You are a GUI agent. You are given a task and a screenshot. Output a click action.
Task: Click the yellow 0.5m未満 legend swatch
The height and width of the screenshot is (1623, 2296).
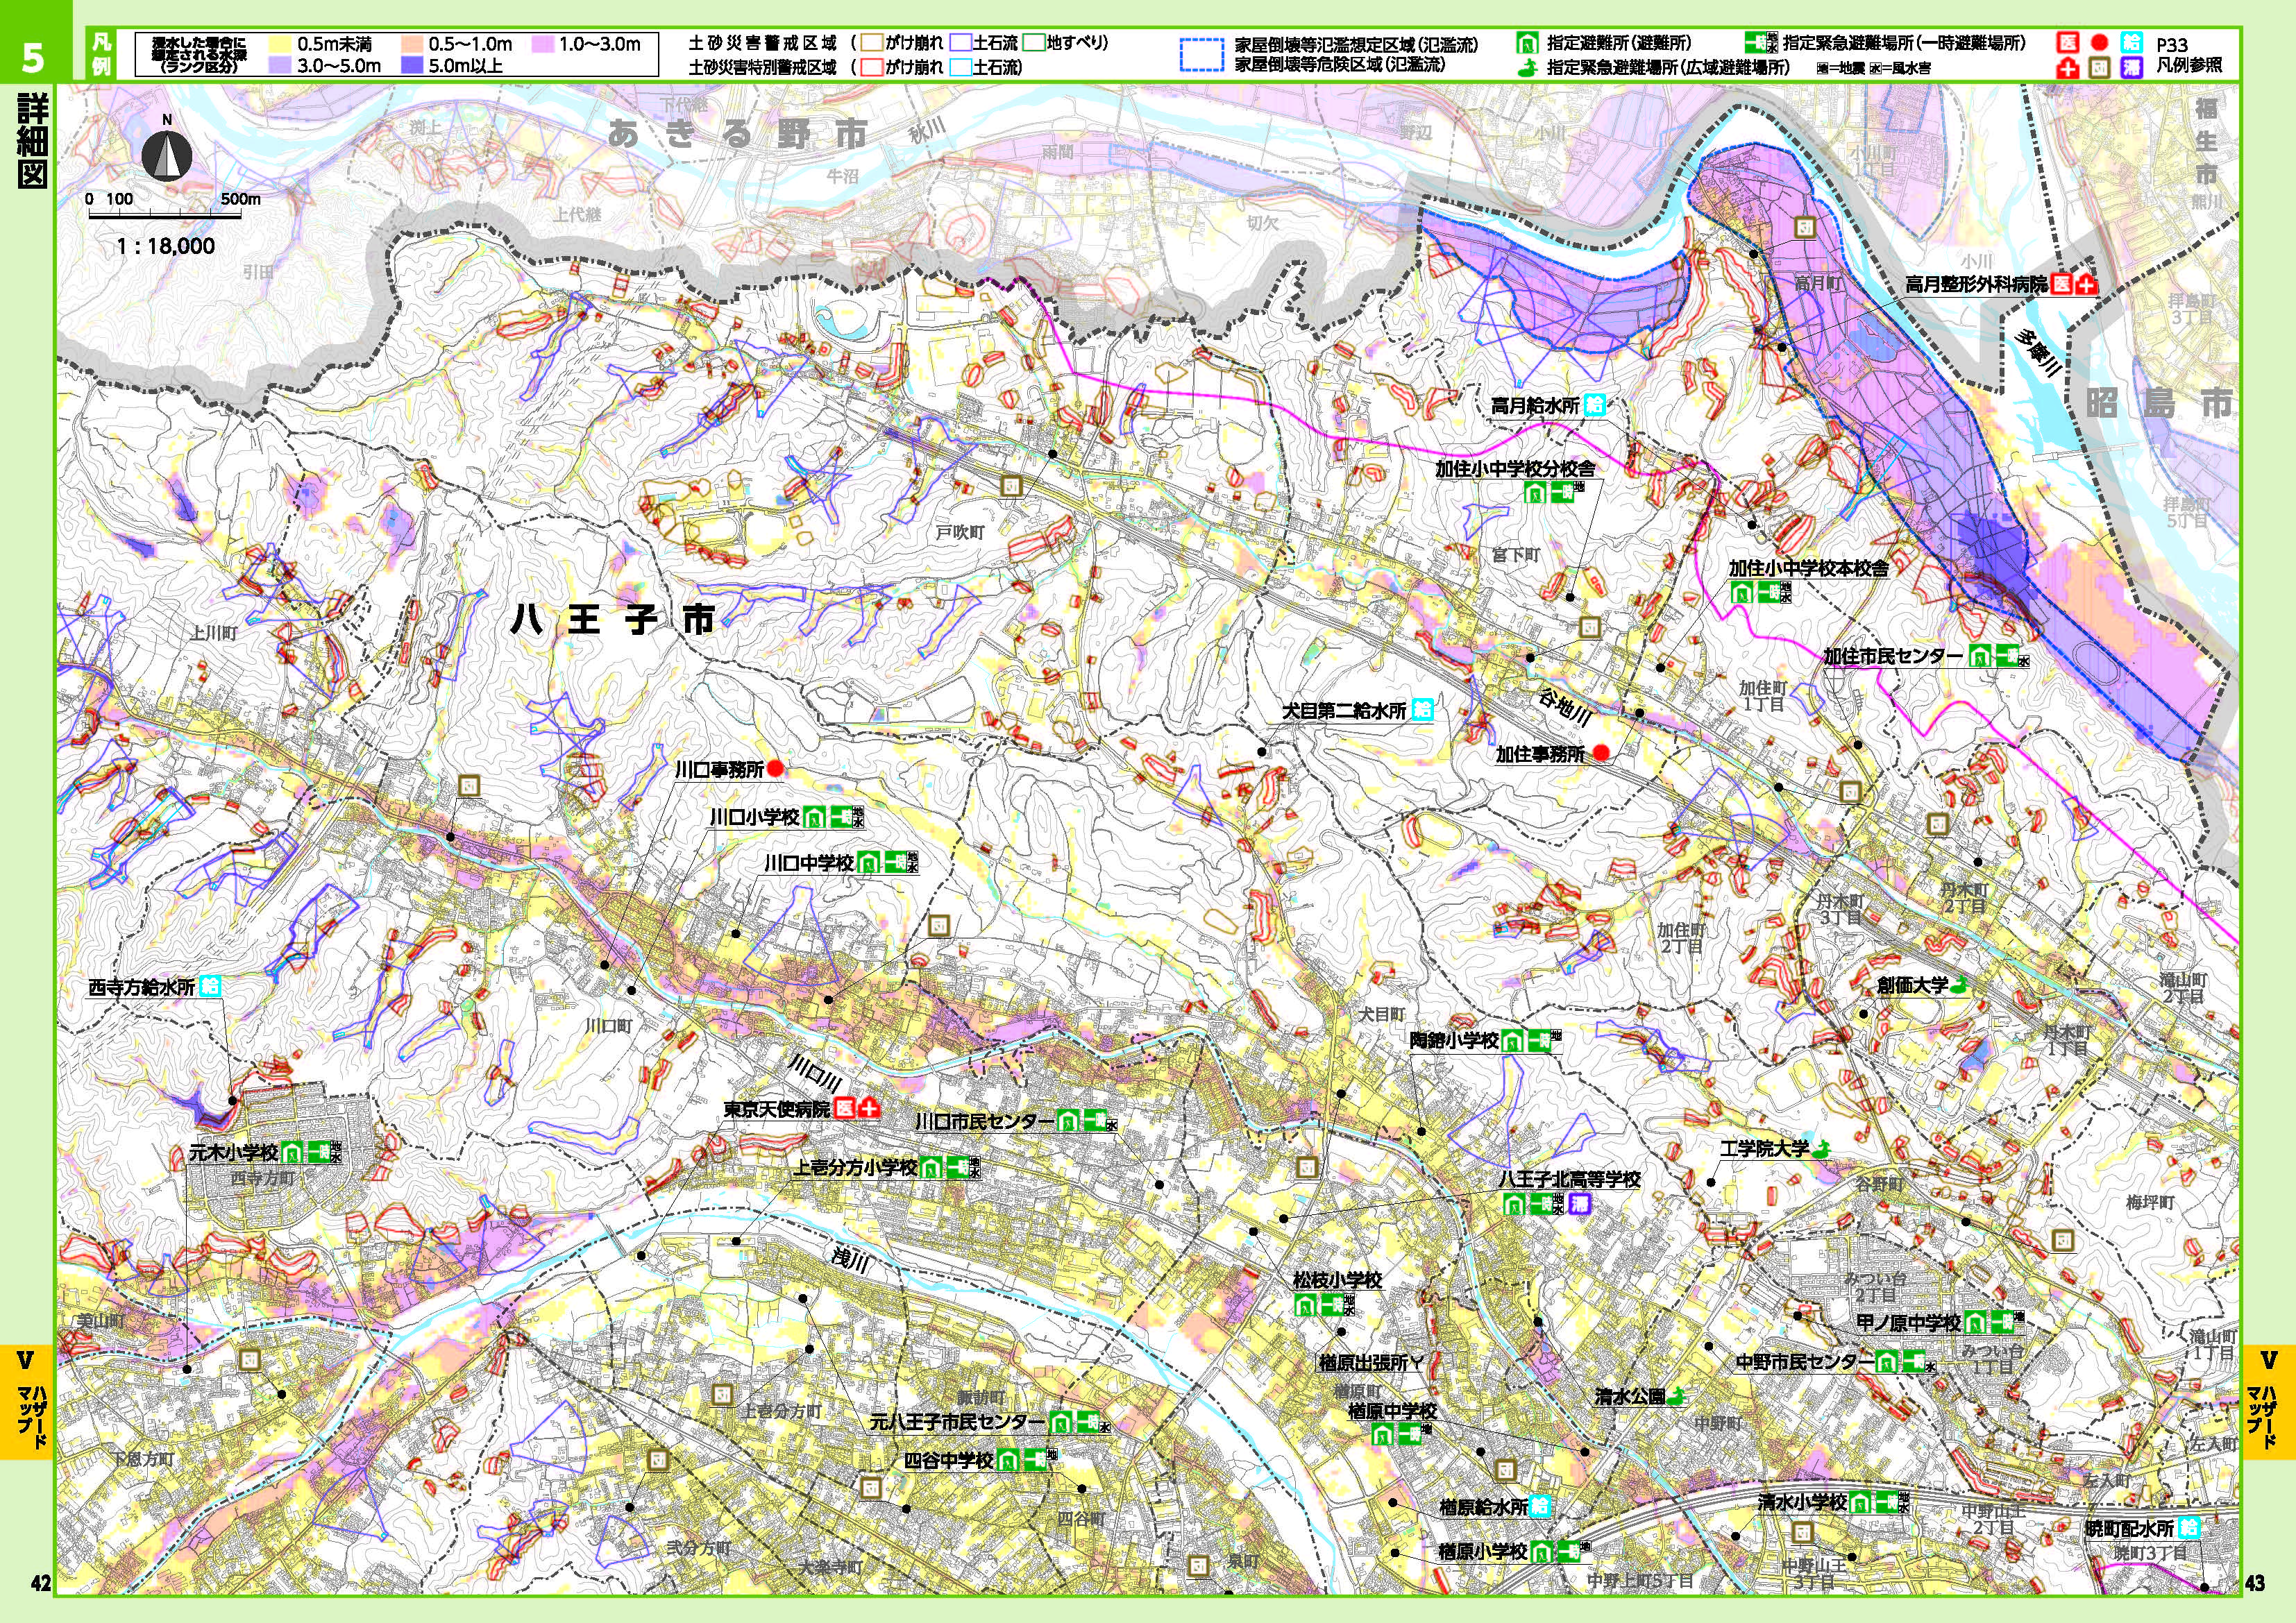(279, 44)
